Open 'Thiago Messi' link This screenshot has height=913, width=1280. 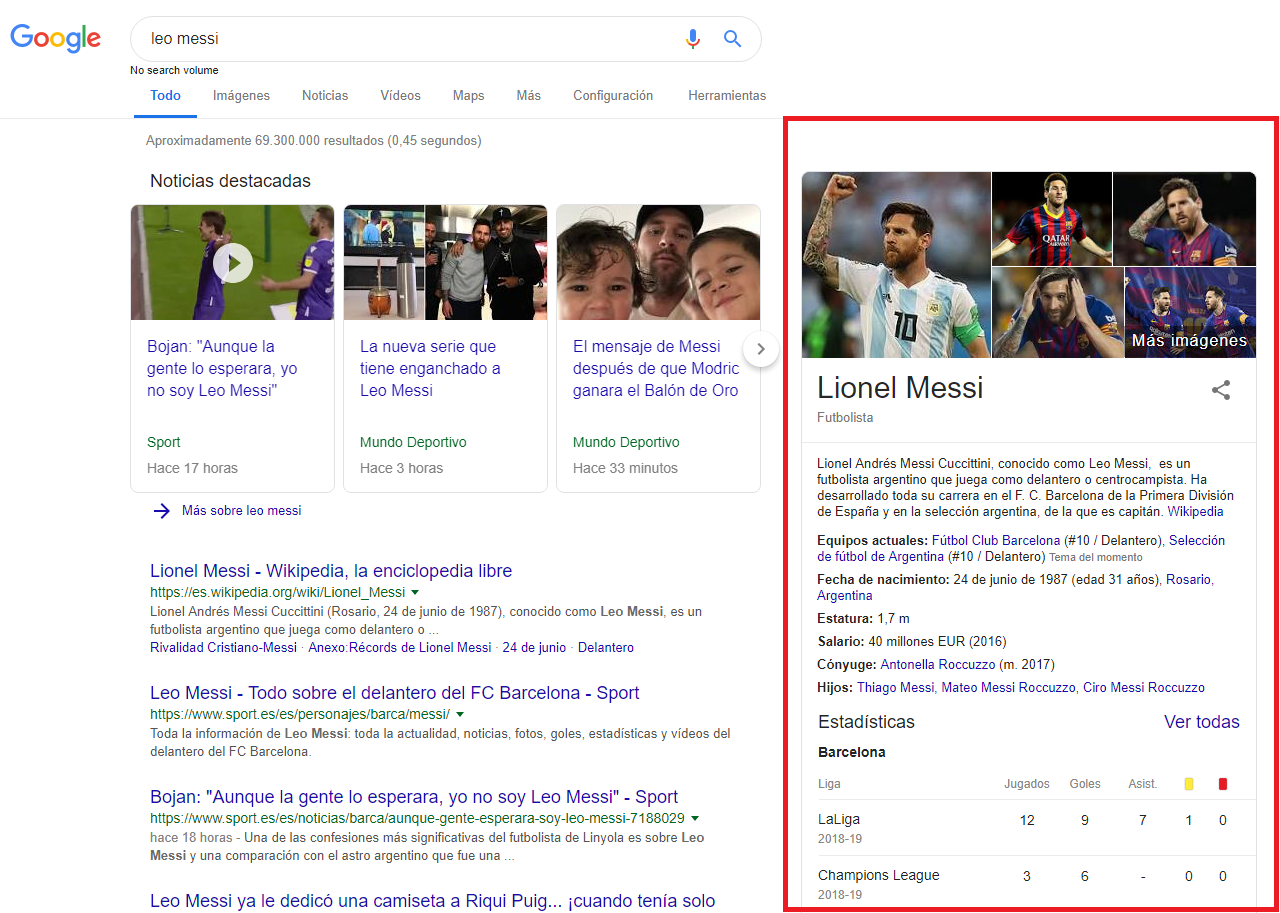pos(897,687)
